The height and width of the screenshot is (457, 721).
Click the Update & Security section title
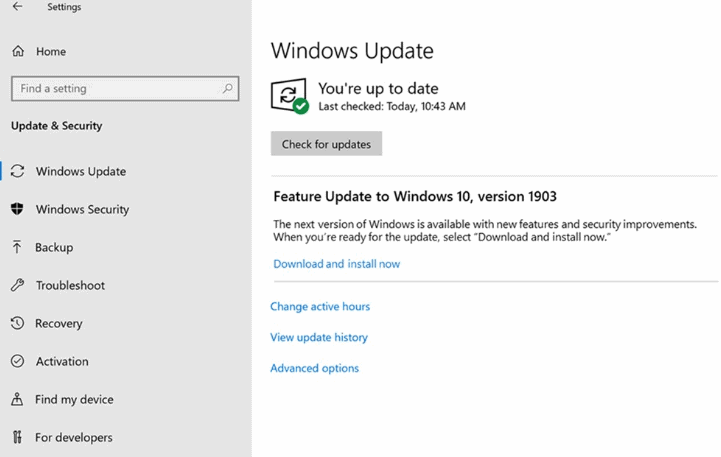coord(57,126)
